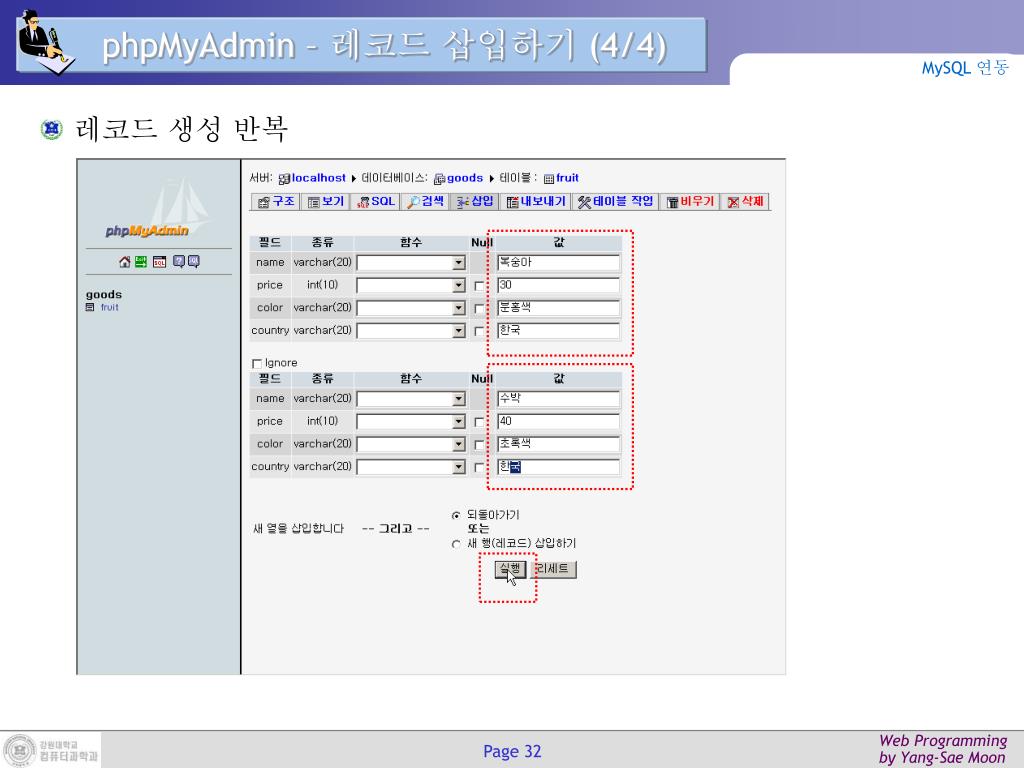Toggle Null checkbox for color, second record
The width and height of the screenshot is (1024, 768).
coord(479,445)
